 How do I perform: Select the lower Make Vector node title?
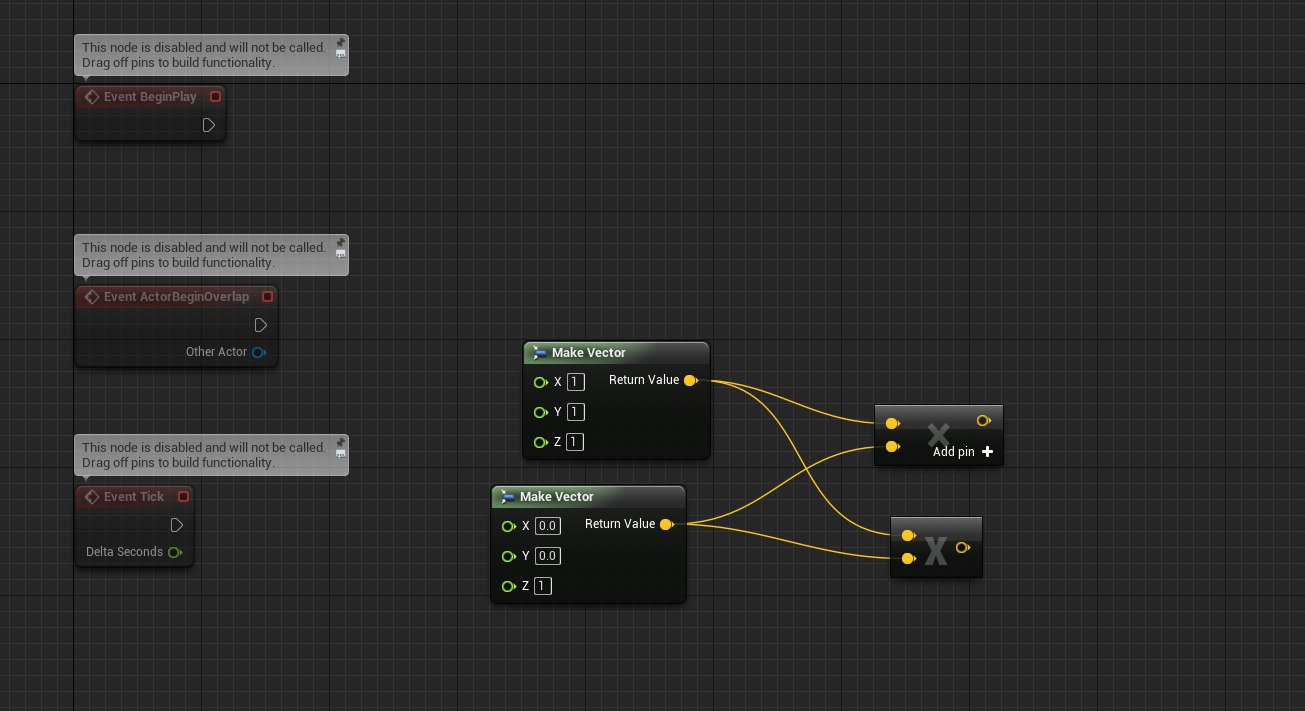557,497
